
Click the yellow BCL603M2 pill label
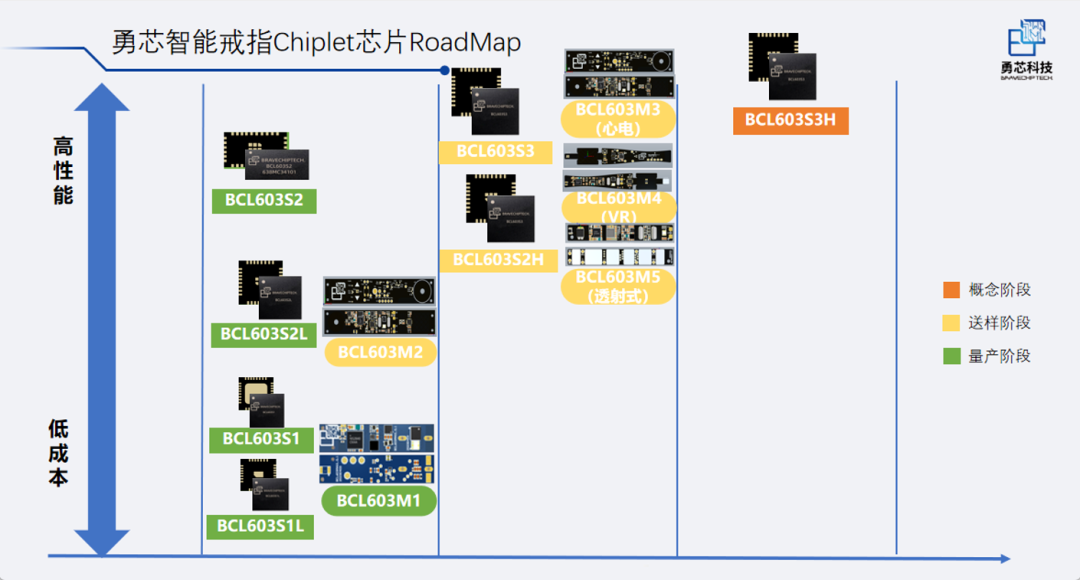380,352
